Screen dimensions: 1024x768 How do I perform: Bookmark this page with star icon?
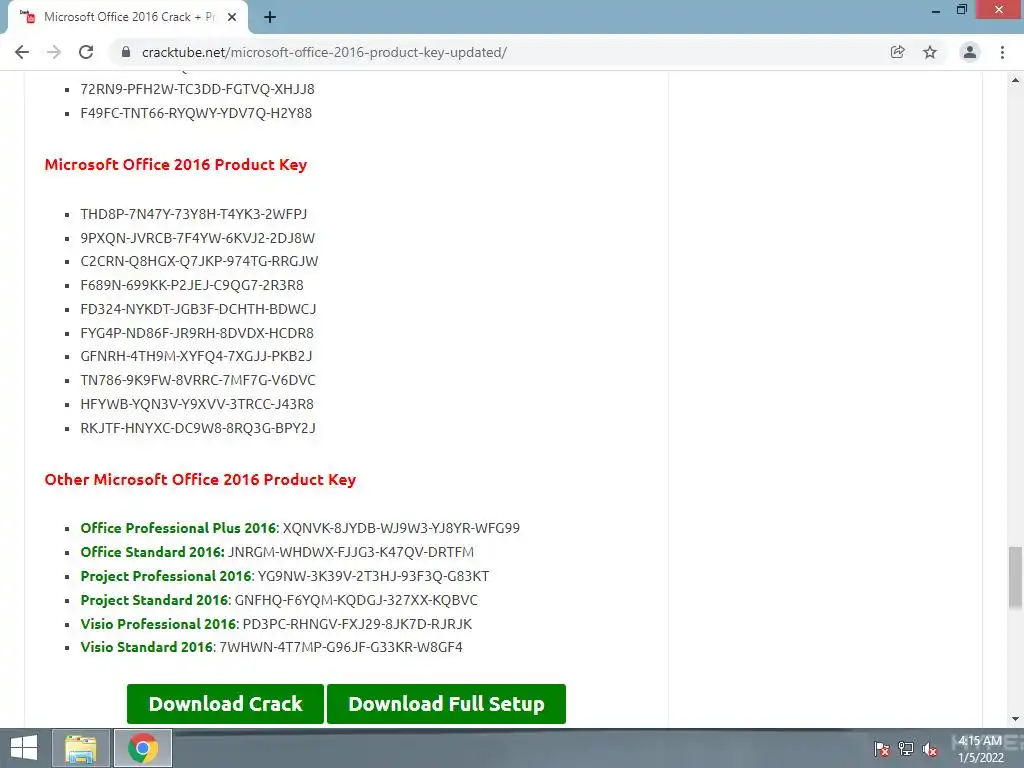pyautogui.click(x=930, y=52)
